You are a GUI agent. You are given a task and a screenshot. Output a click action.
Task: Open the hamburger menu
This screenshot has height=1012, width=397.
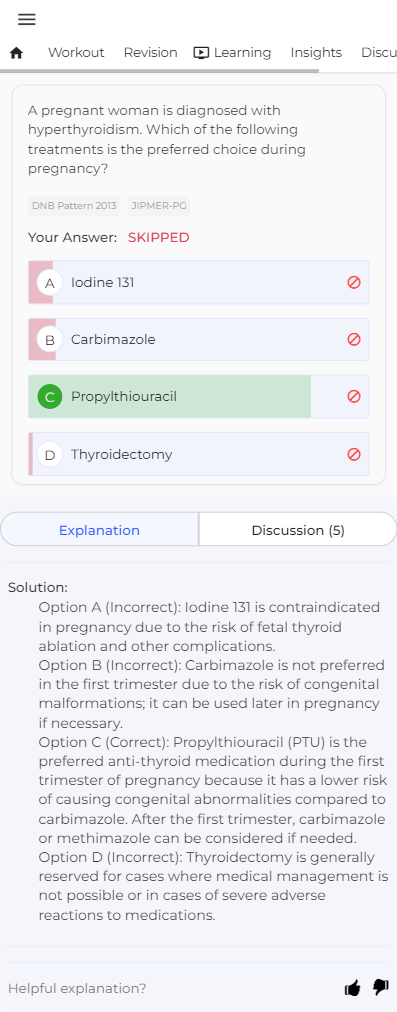tap(26, 19)
